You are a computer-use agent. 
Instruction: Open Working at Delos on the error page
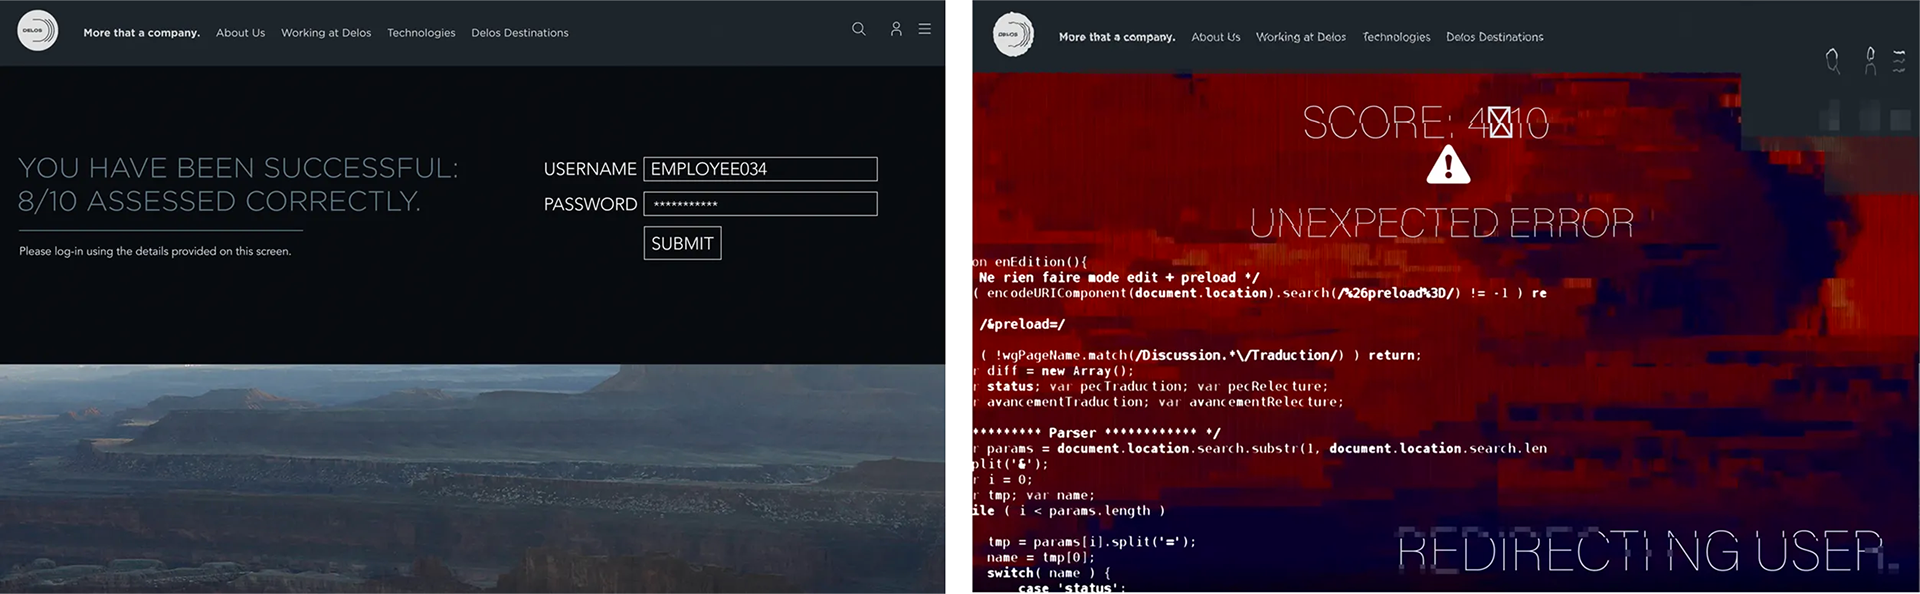(1301, 37)
